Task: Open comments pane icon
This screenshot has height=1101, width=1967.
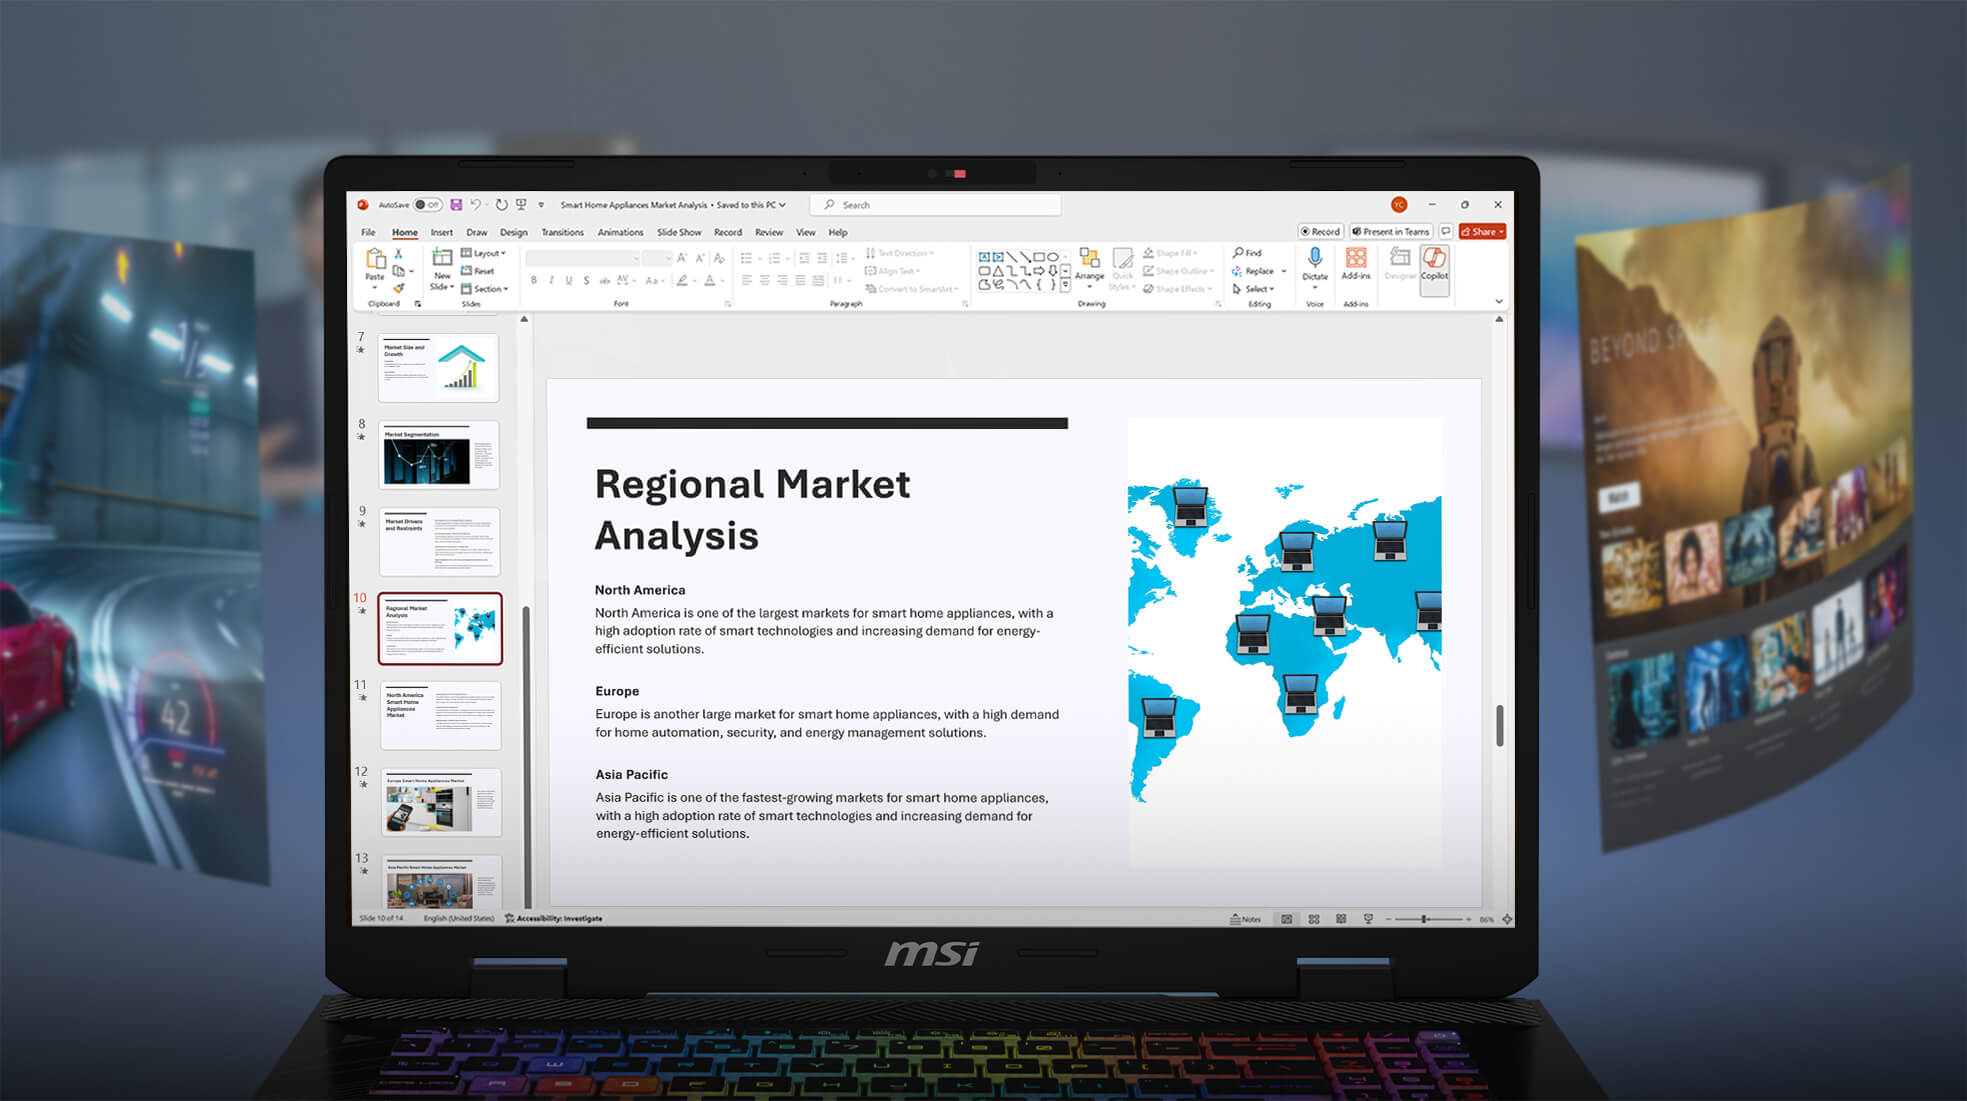Action: [x=1445, y=231]
